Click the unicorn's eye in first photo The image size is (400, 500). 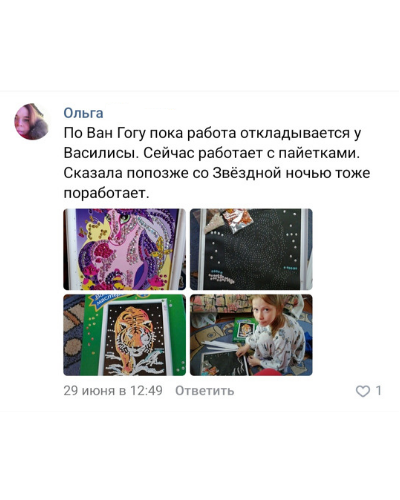click(x=125, y=219)
